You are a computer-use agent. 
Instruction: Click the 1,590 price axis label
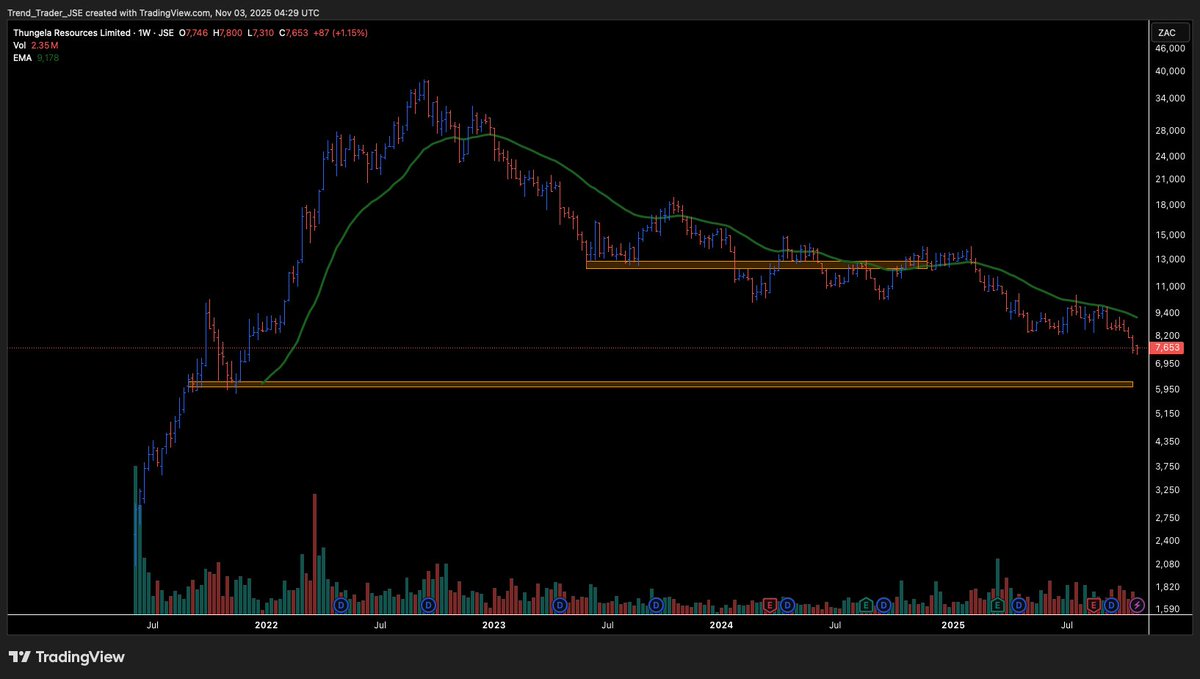point(1168,609)
